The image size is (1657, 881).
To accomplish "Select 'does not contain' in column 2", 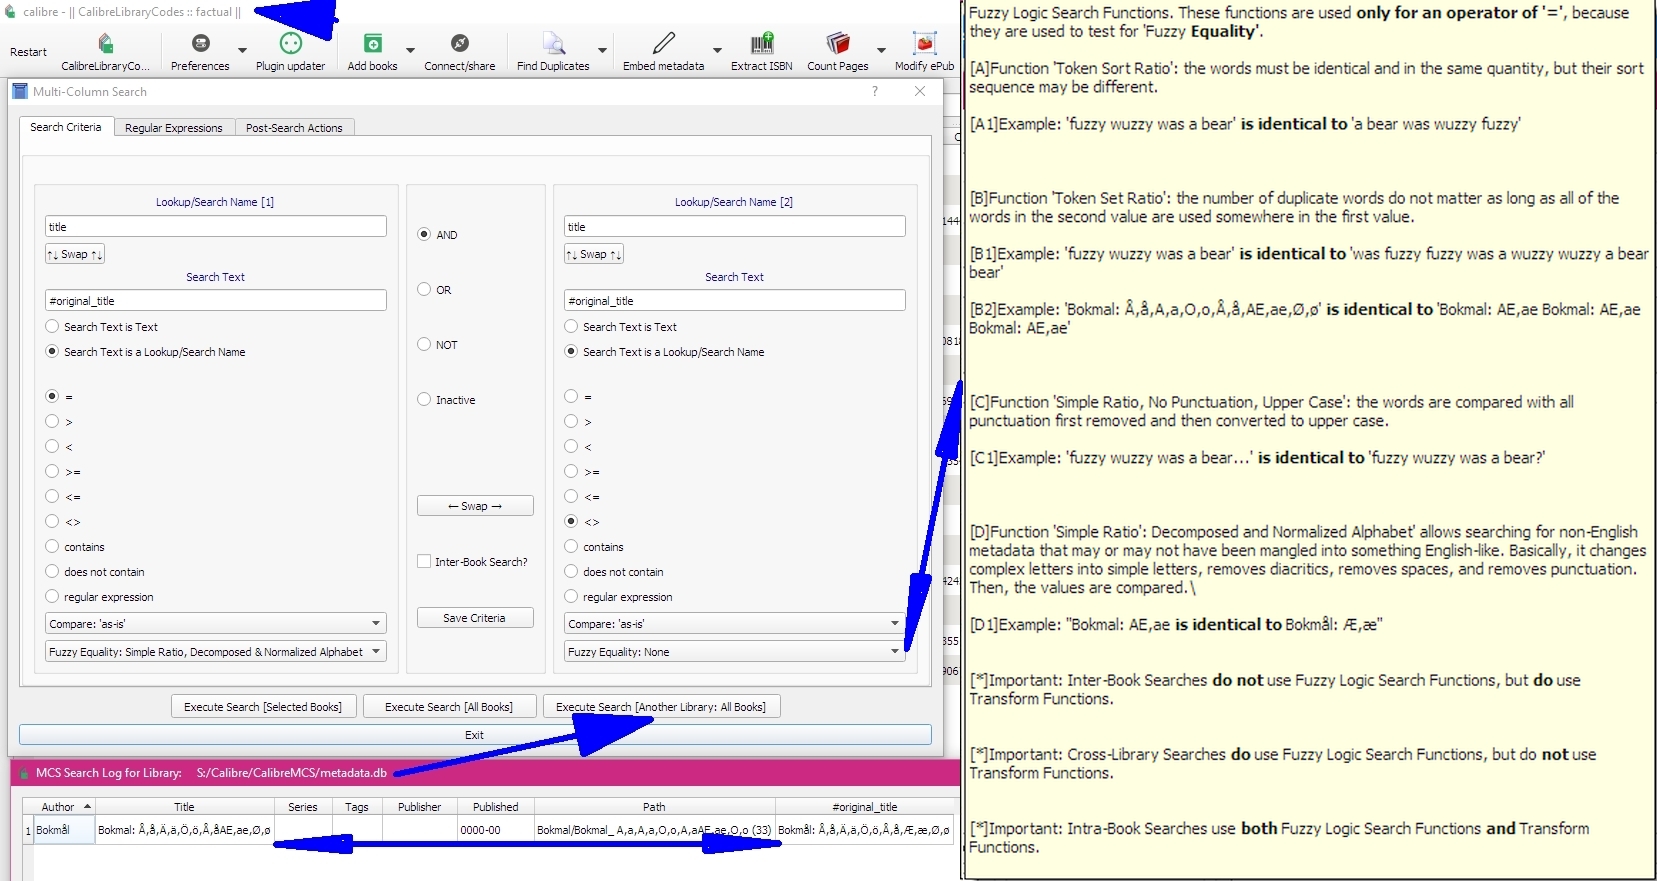I will pos(571,571).
